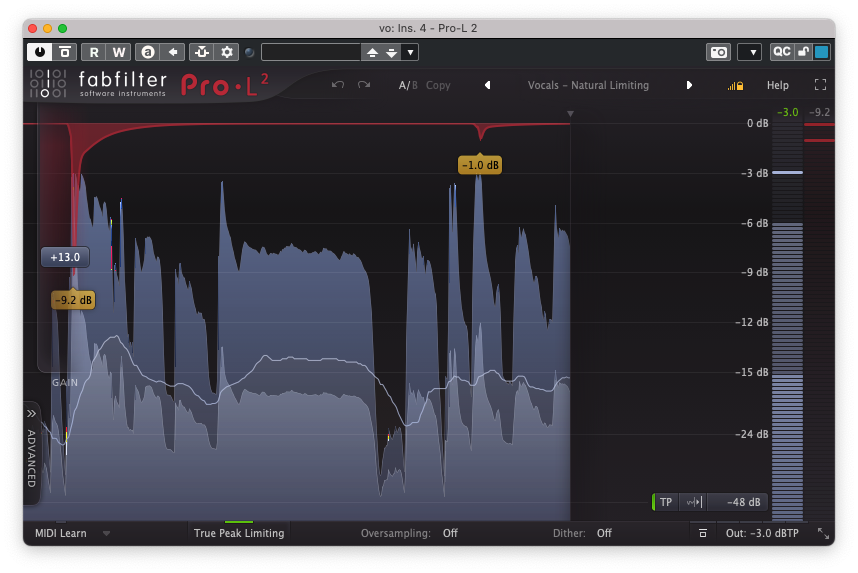Viewport: 858px width, 573px height.
Task: Toggle the plug-in power button
Action: (40, 52)
